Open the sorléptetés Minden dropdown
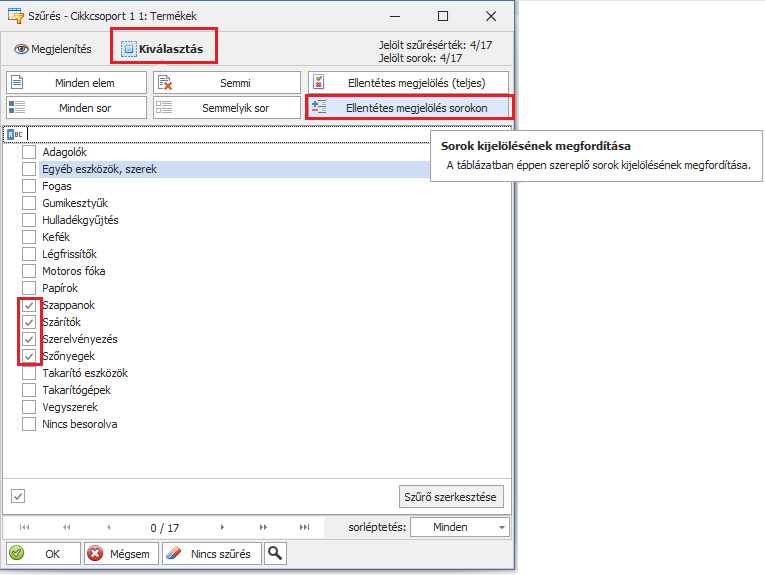The image size is (765, 575). coord(458,527)
